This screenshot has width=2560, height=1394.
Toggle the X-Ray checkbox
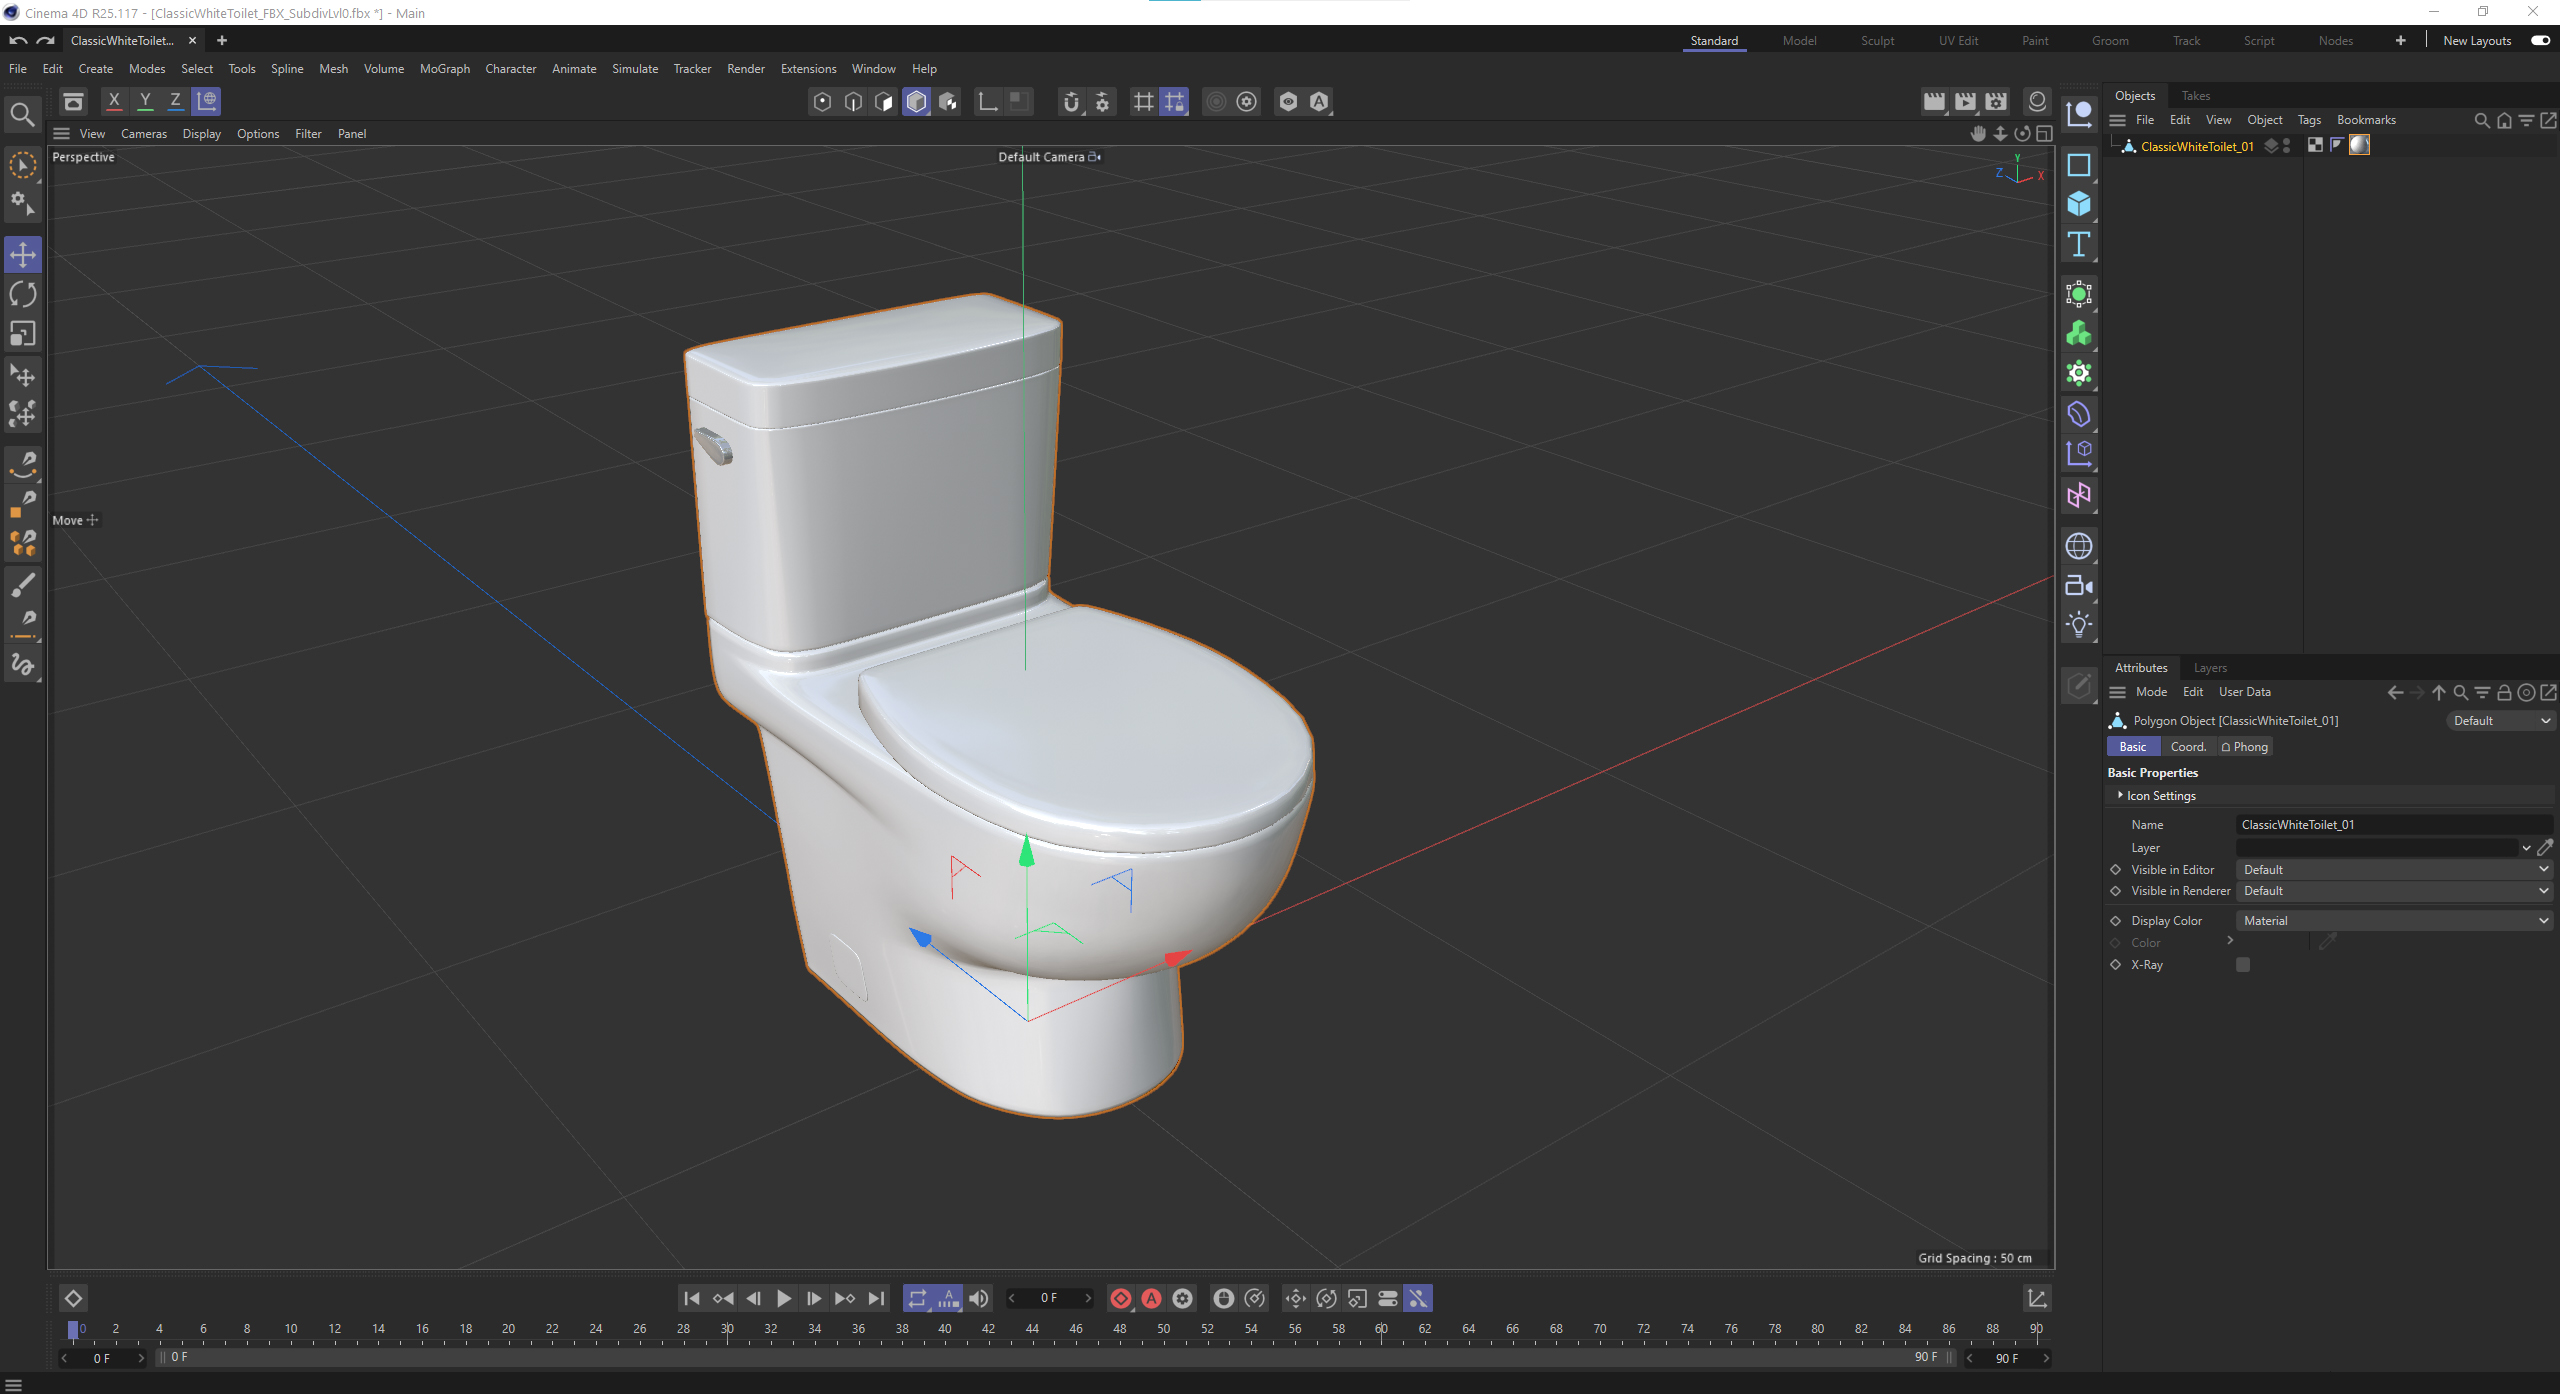2243,965
